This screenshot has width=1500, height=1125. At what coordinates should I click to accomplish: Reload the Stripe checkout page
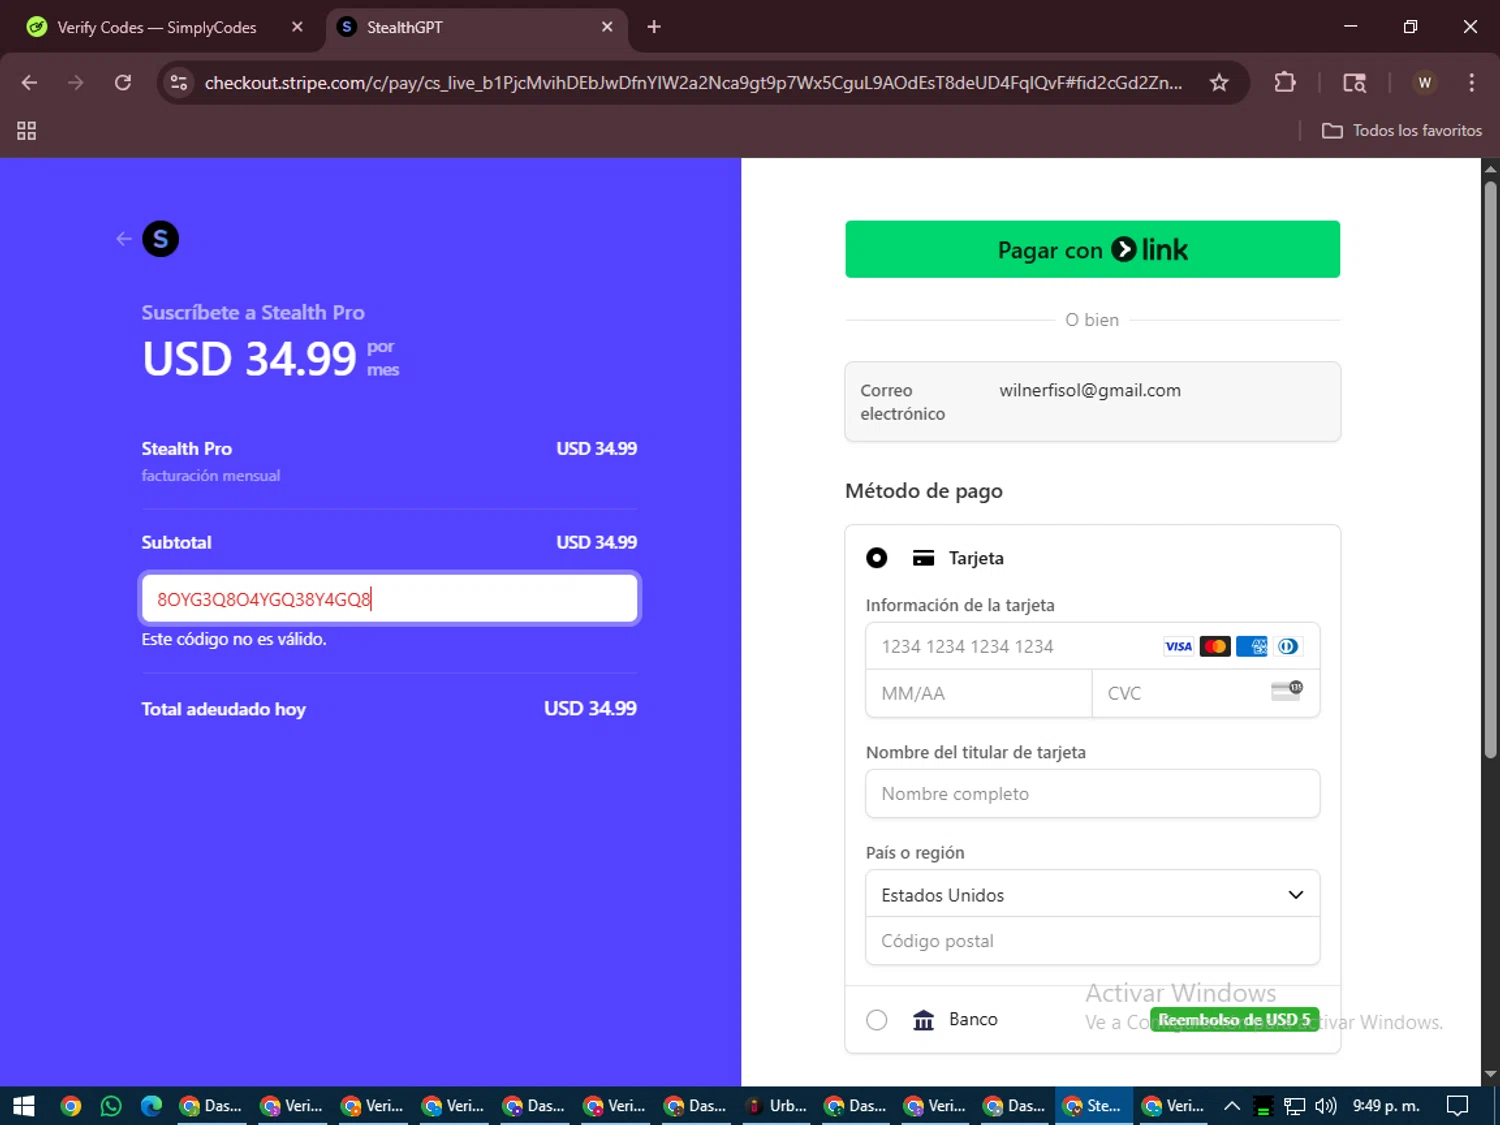tap(123, 83)
